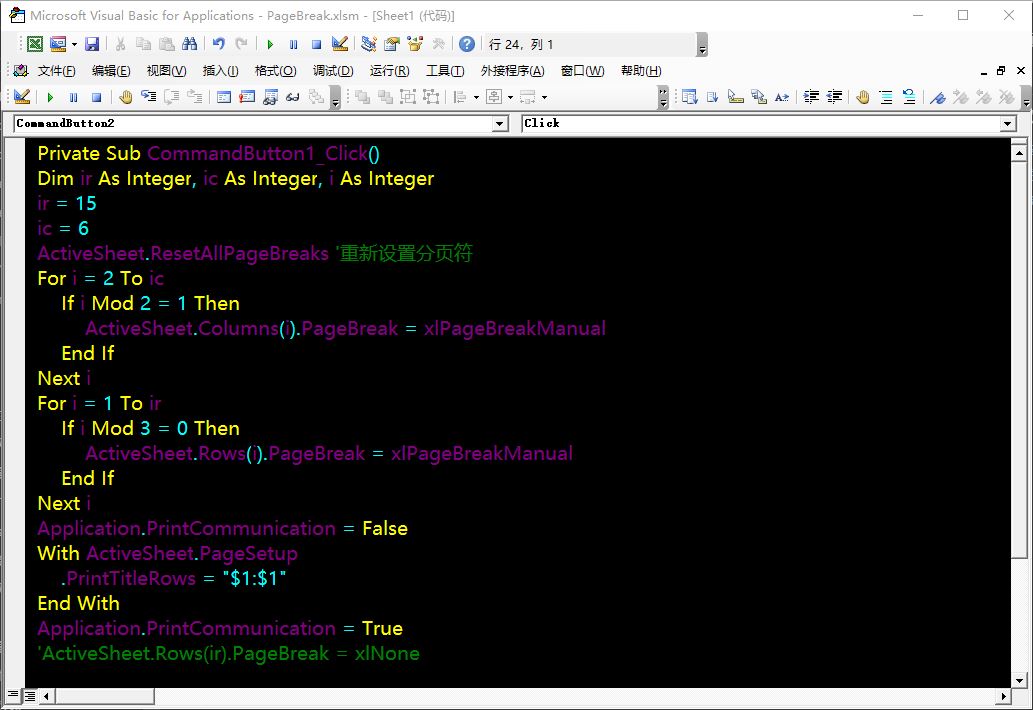Open the Project Explorer window
The width and height of the screenshot is (1033, 710).
[x=369, y=44]
